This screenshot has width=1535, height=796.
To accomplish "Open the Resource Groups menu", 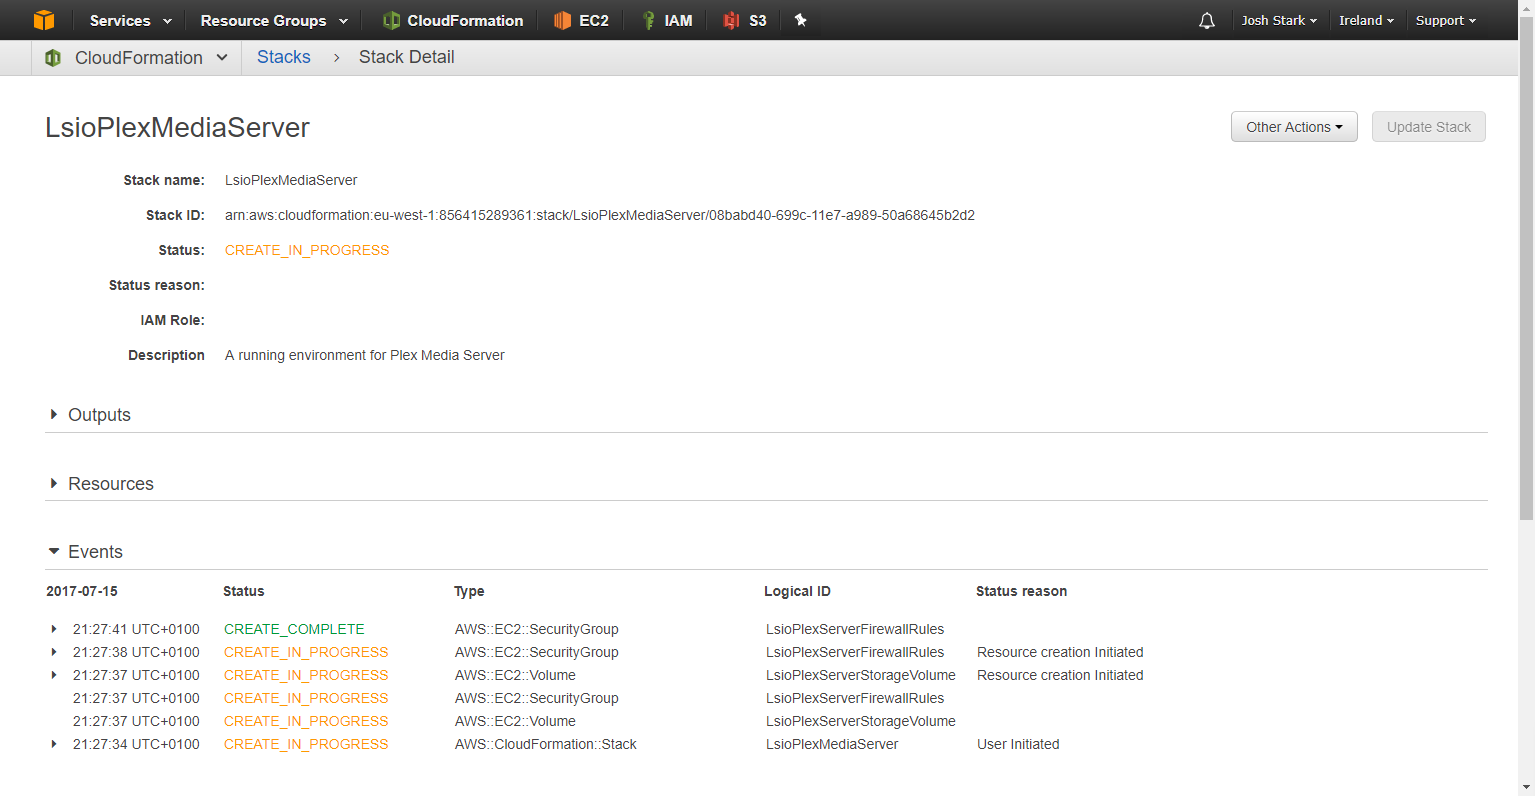I will point(274,20).
